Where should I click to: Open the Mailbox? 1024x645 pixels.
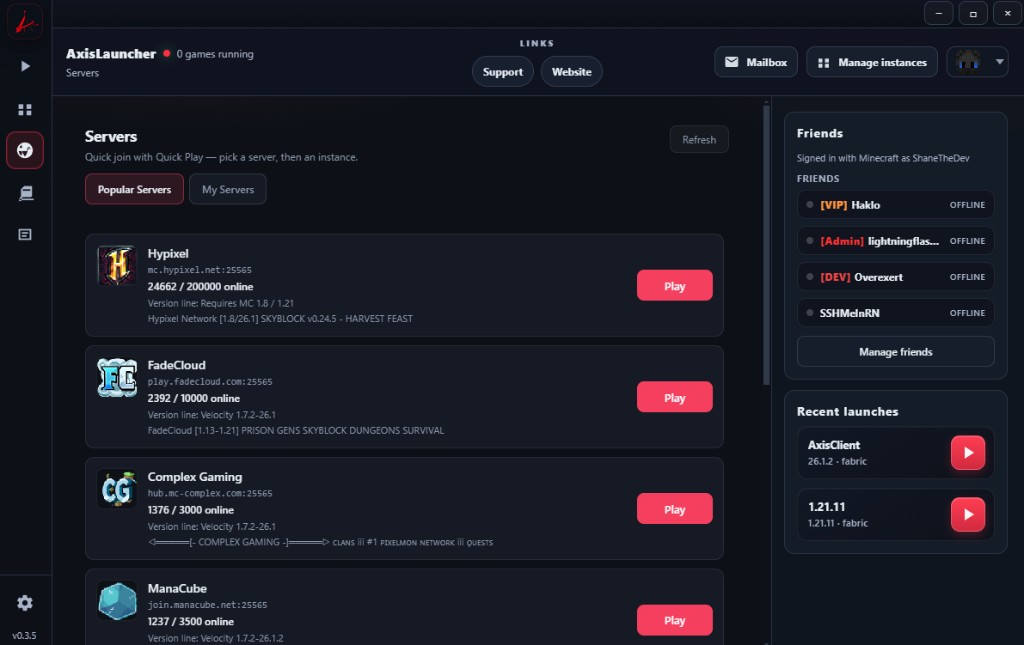(x=756, y=62)
